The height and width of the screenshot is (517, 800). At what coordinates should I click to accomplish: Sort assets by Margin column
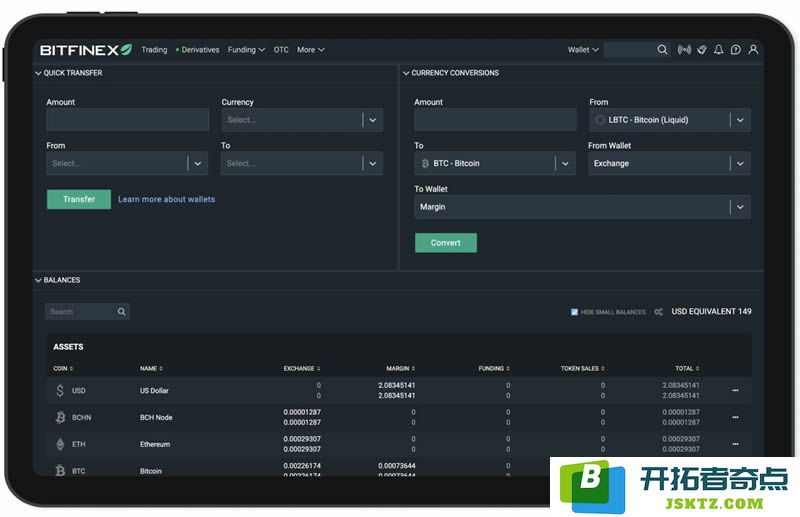click(x=401, y=368)
